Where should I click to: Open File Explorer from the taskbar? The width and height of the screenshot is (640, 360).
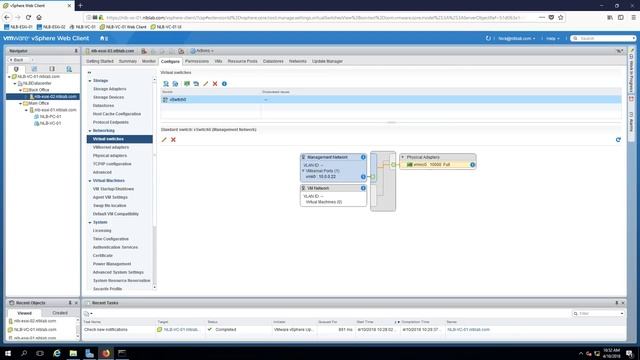73,353
